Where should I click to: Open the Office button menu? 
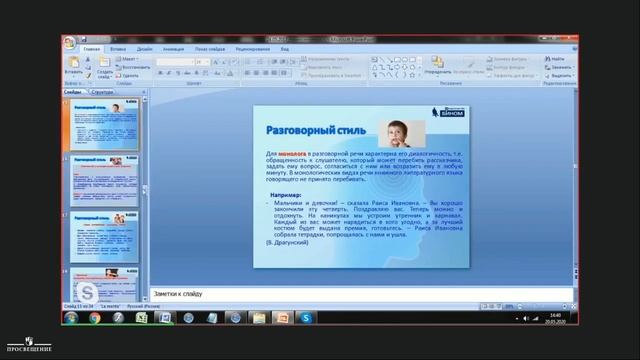(x=69, y=42)
